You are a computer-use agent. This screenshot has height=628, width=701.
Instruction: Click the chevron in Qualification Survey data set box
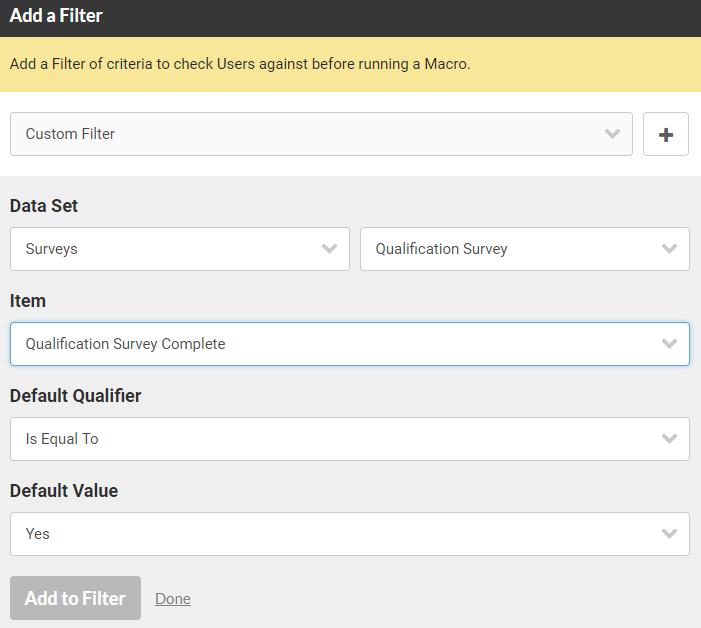point(669,249)
